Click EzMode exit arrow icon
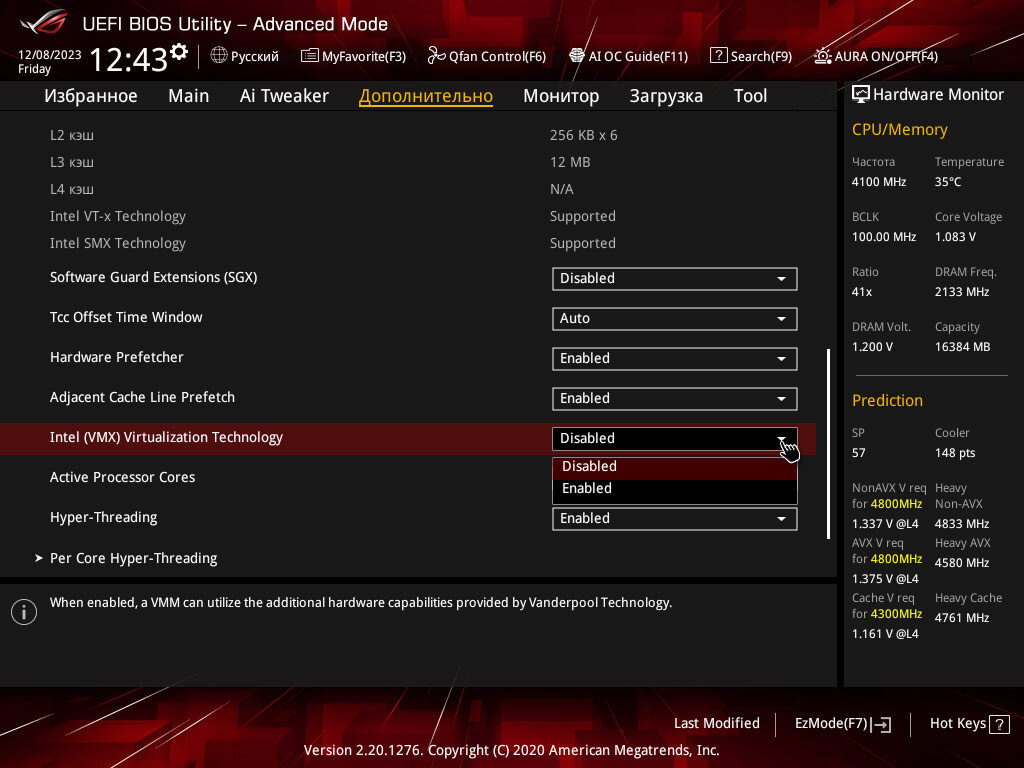Screen dimensions: 1024x768 click(x=881, y=724)
